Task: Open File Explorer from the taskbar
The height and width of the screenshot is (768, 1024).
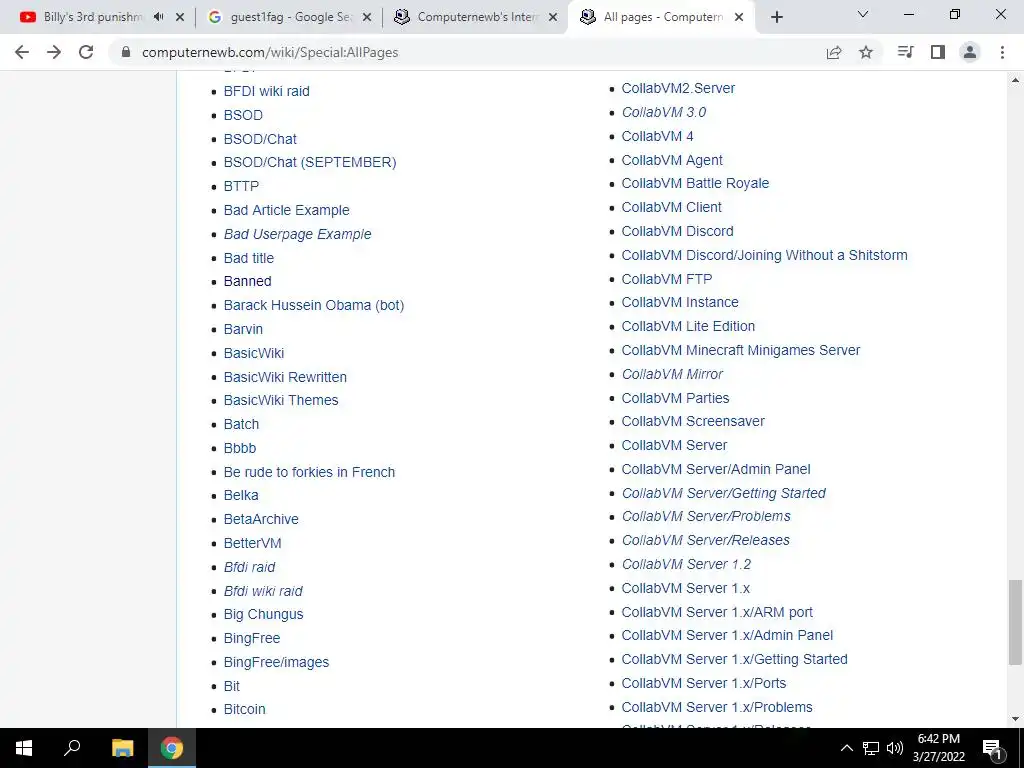Action: click(x=122, y=748)
